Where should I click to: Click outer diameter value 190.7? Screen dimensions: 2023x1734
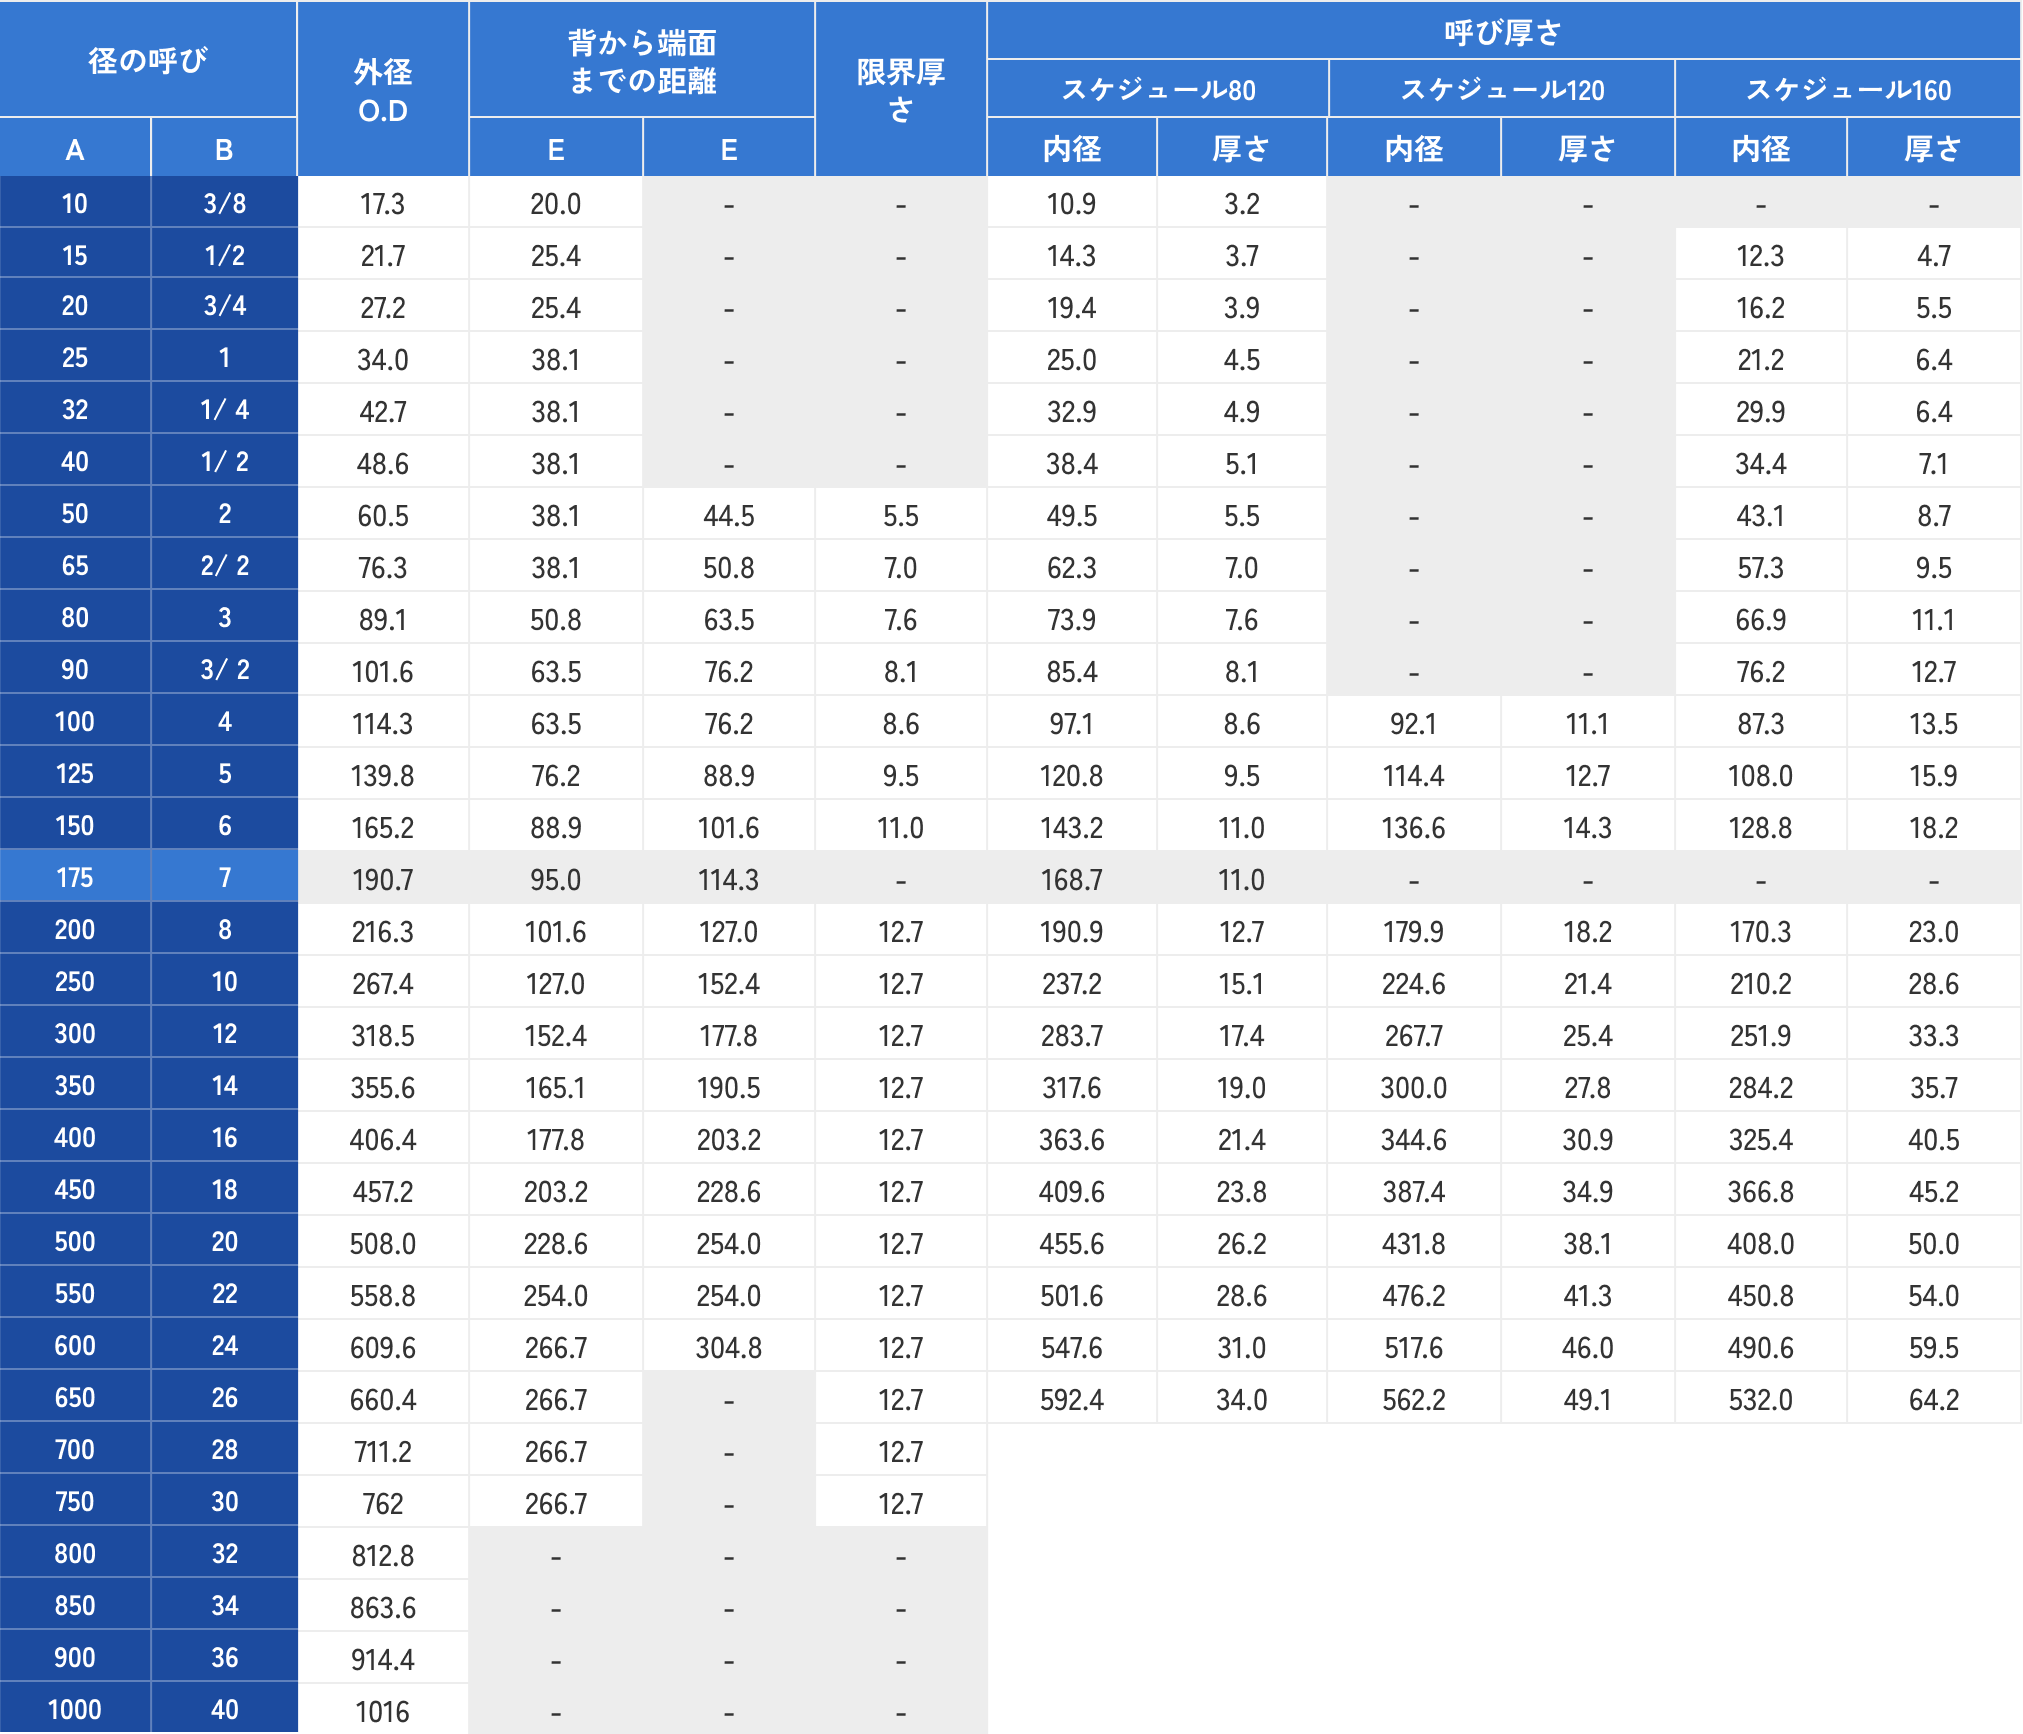pyautogui.click(x=382, y=880)
